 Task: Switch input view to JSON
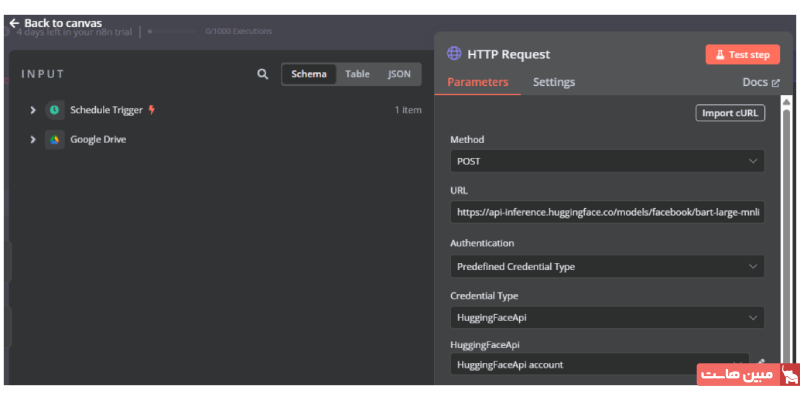[x=399, y=74]
